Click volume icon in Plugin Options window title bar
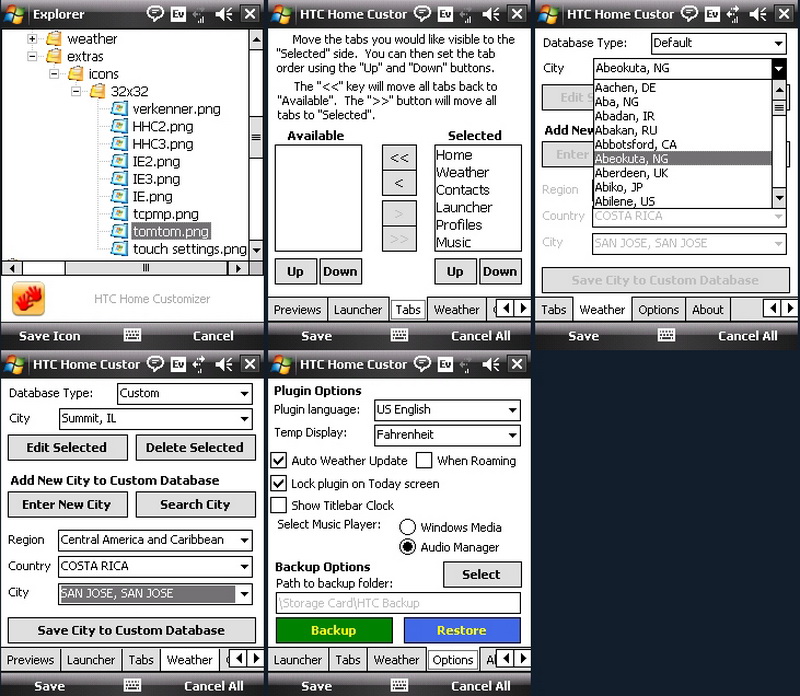Screen dimensions: 800x696 click(491, 364)
